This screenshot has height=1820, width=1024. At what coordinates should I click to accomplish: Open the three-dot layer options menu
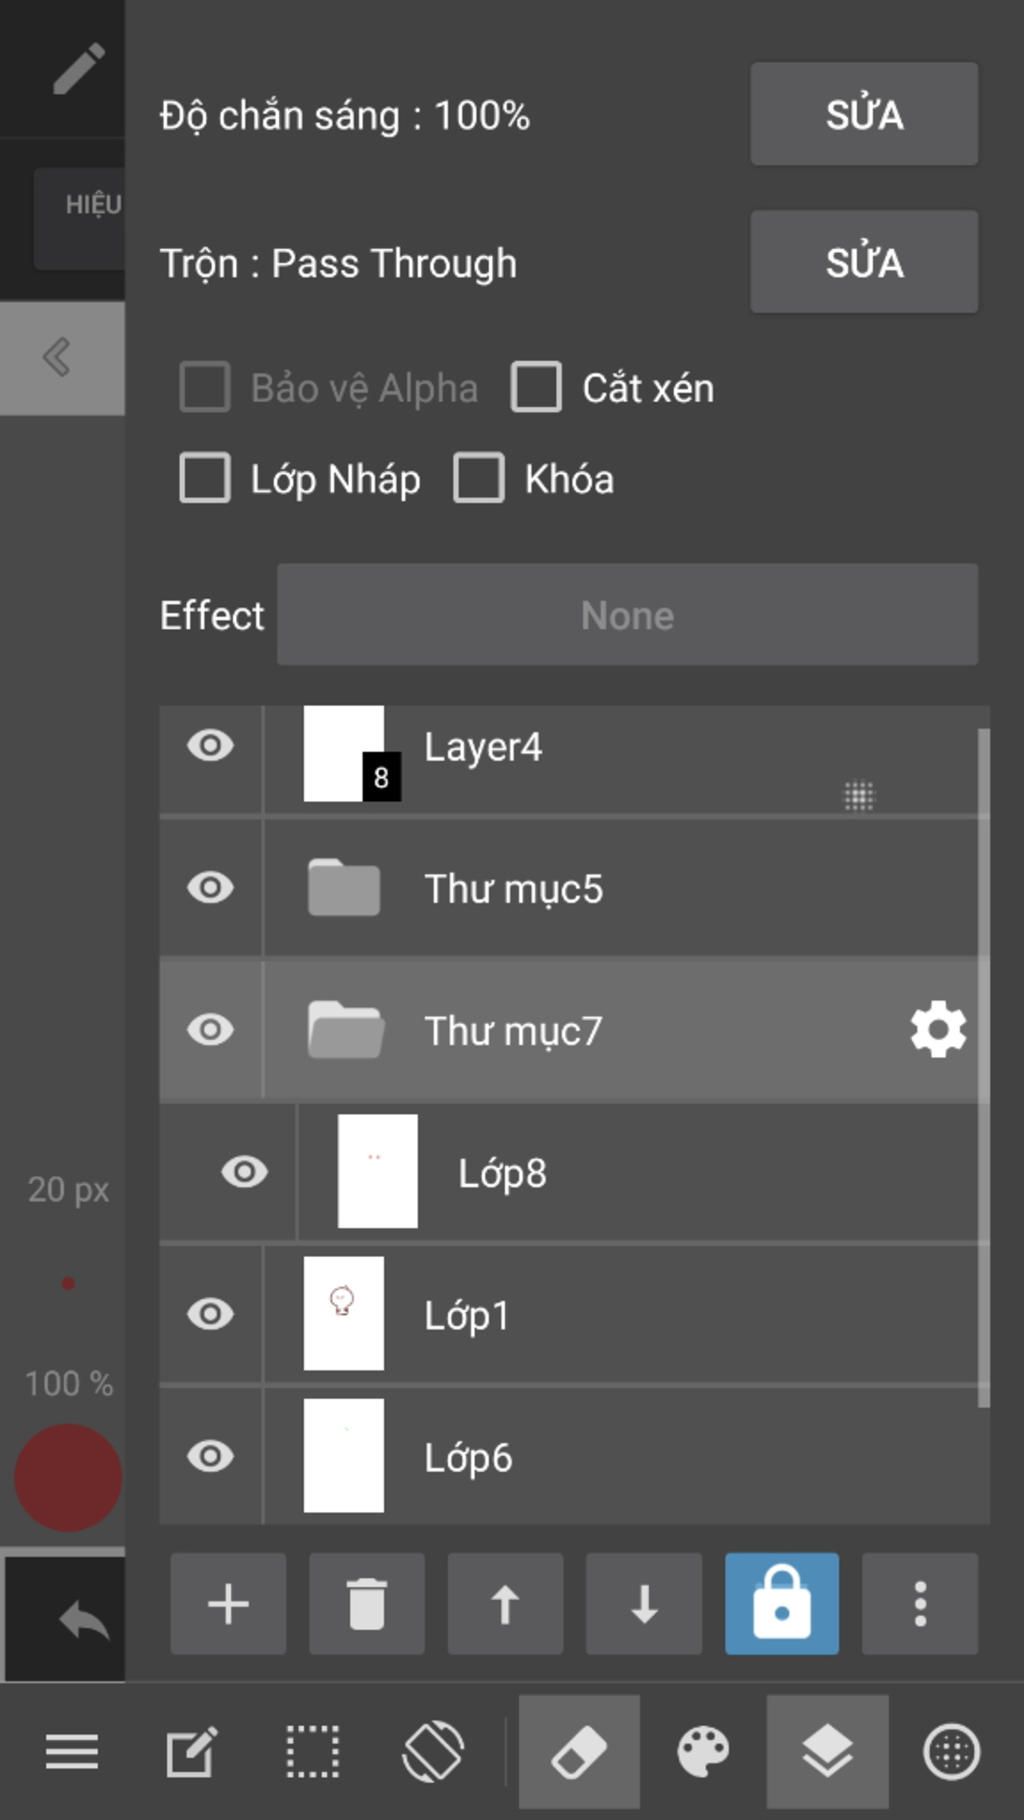(920, 1603)
